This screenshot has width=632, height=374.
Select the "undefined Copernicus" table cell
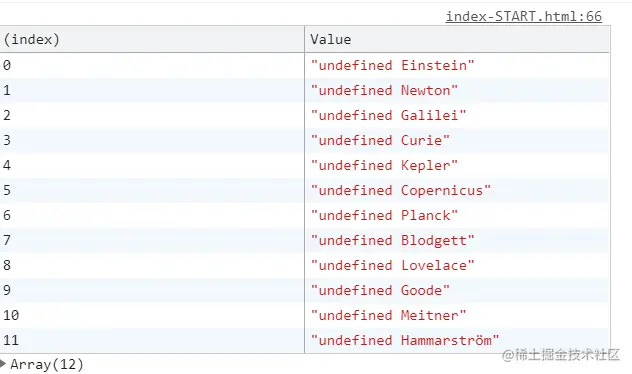[x=457, y=190]
